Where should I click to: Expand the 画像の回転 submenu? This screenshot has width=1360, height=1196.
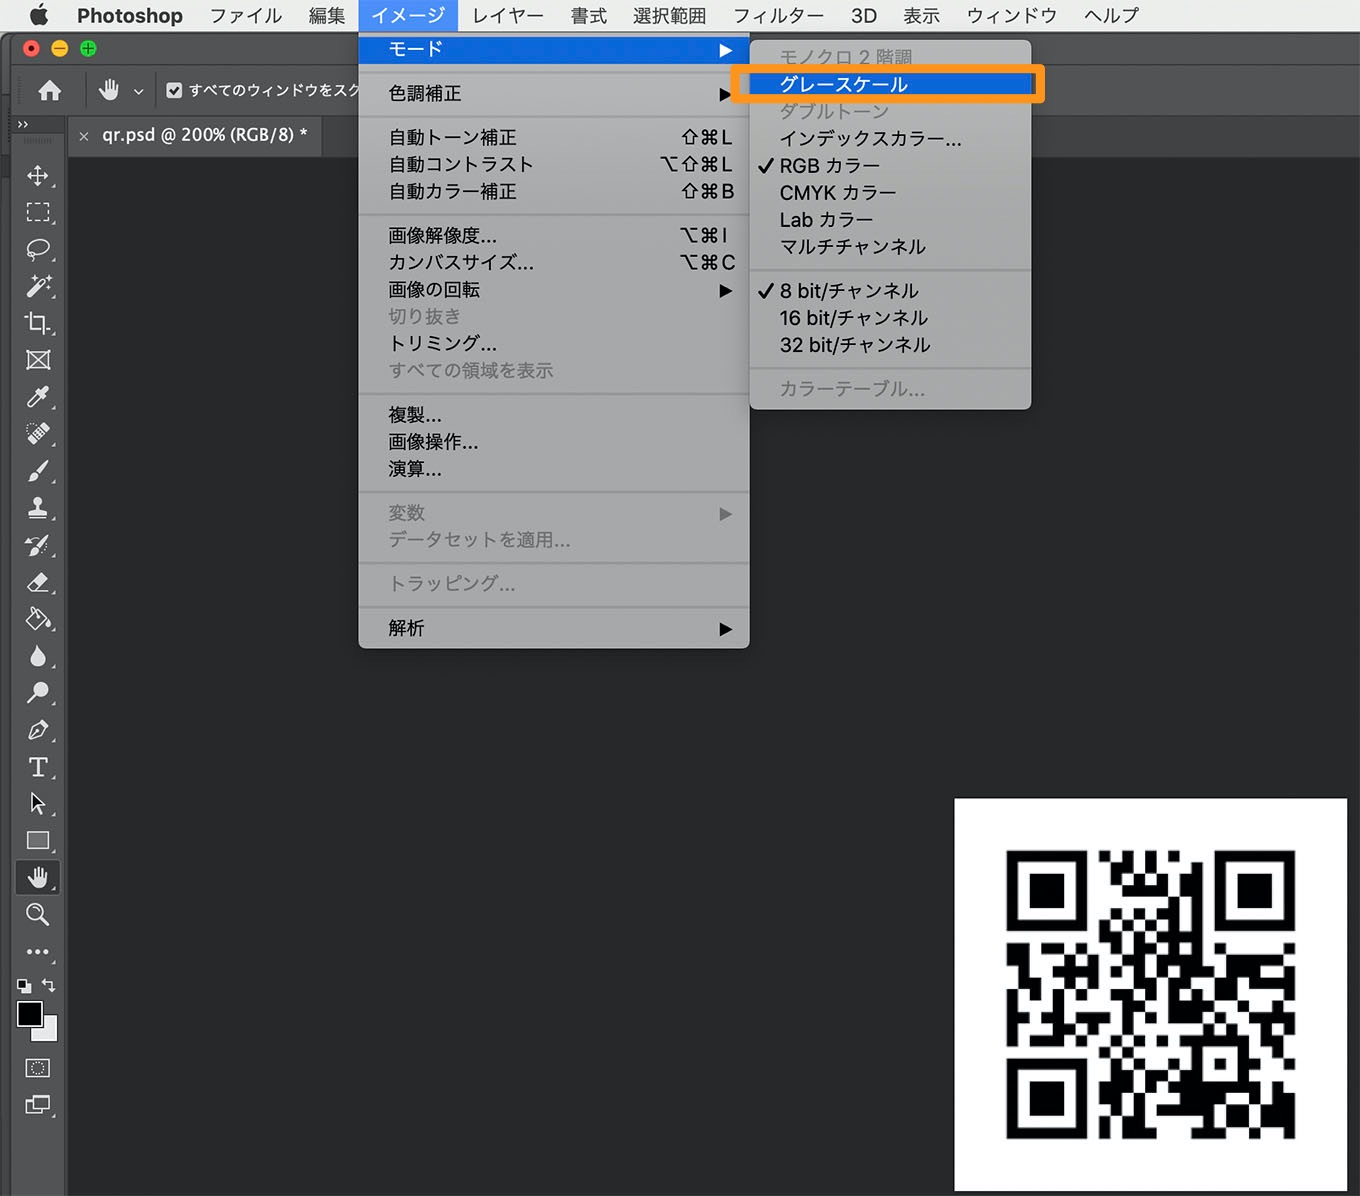coord(554,290)
